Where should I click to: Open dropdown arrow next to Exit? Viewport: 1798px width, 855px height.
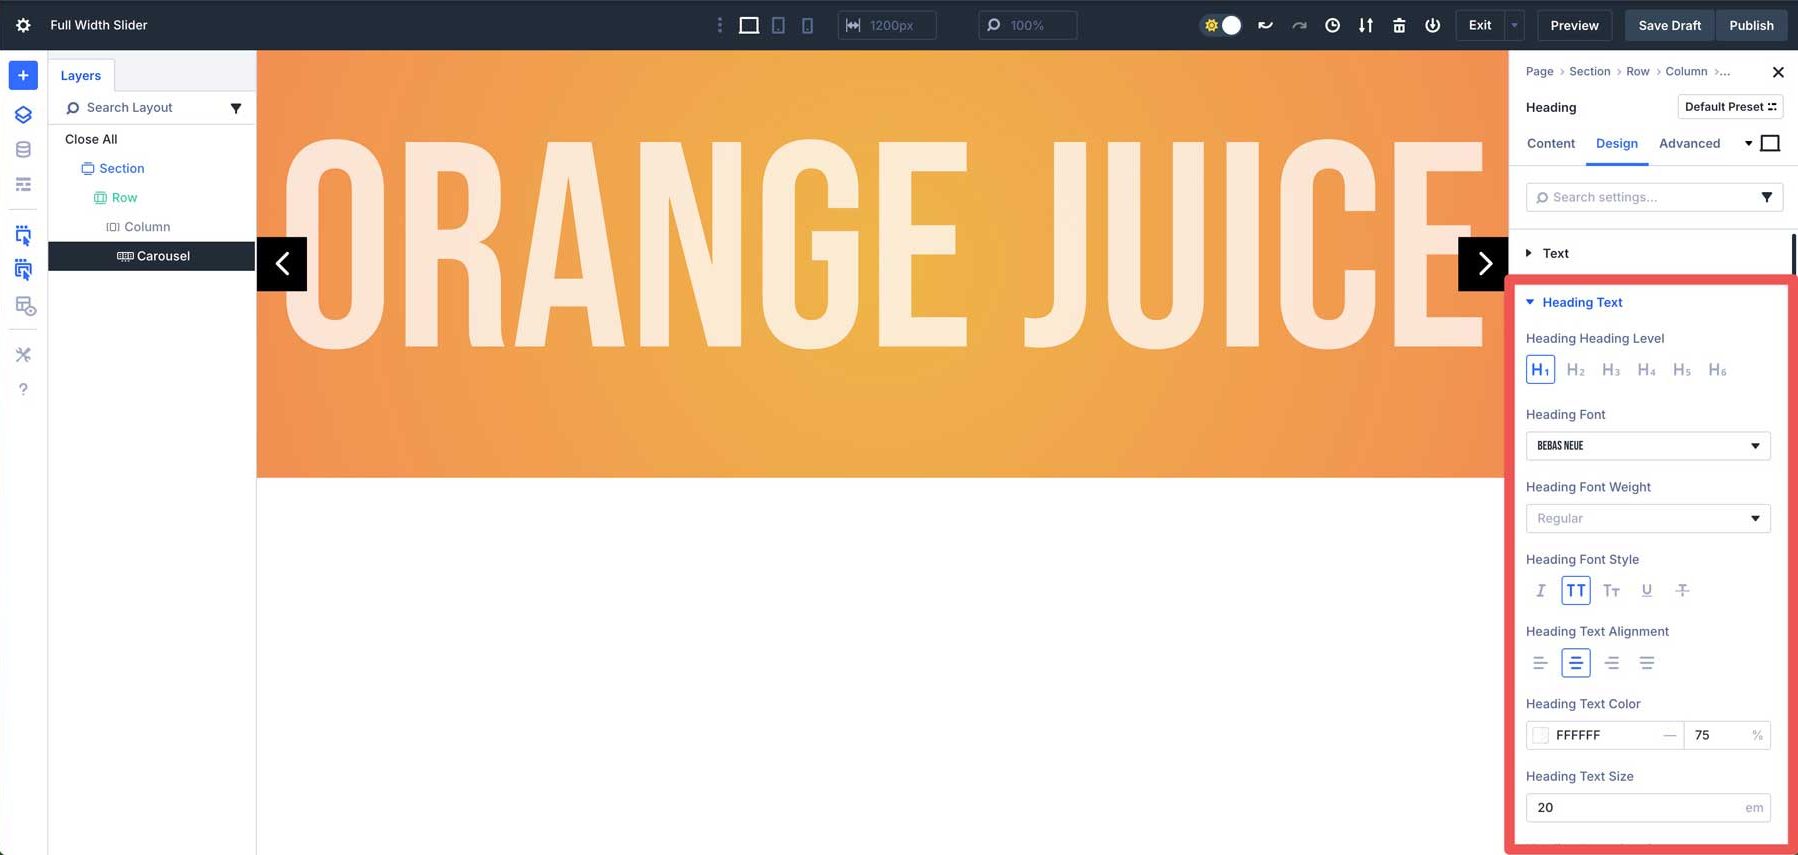click(1514, 25)
